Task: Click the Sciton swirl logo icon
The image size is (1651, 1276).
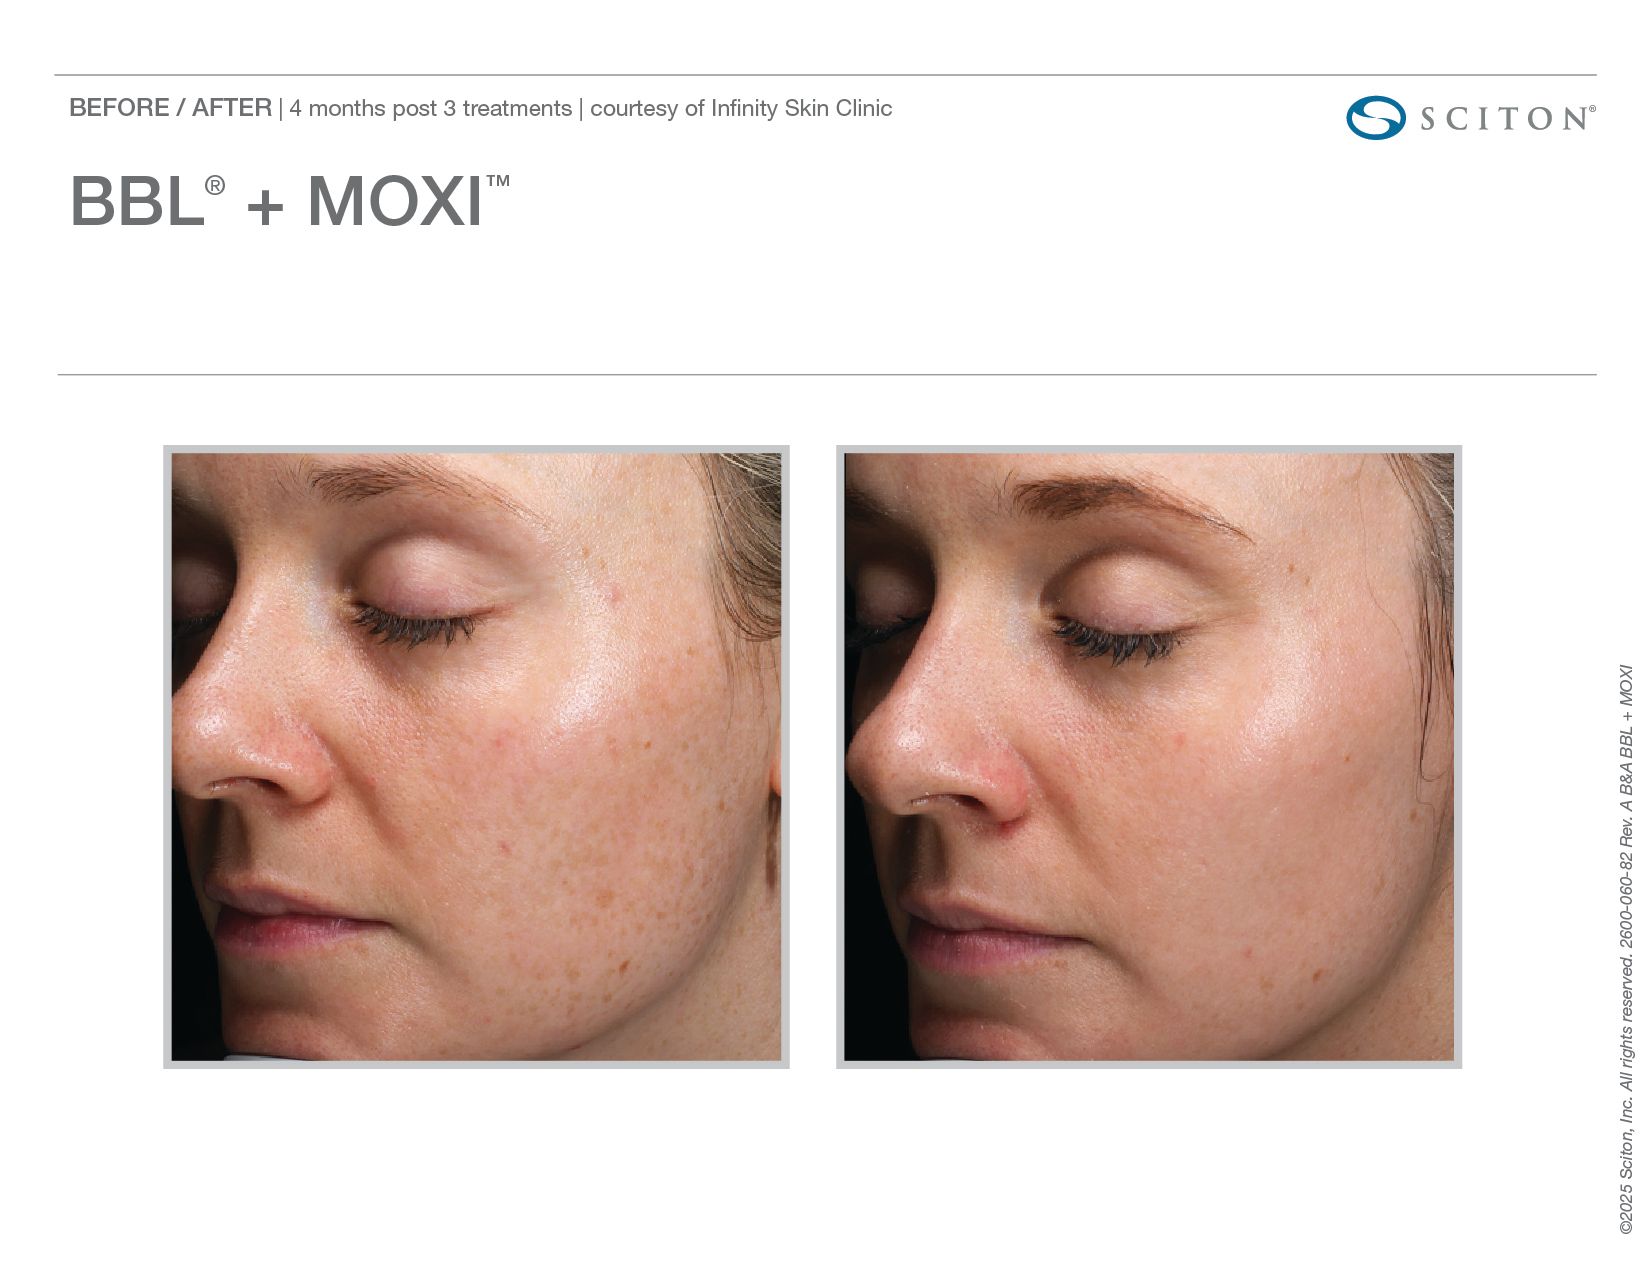Action: click(x=1376, y=118)
